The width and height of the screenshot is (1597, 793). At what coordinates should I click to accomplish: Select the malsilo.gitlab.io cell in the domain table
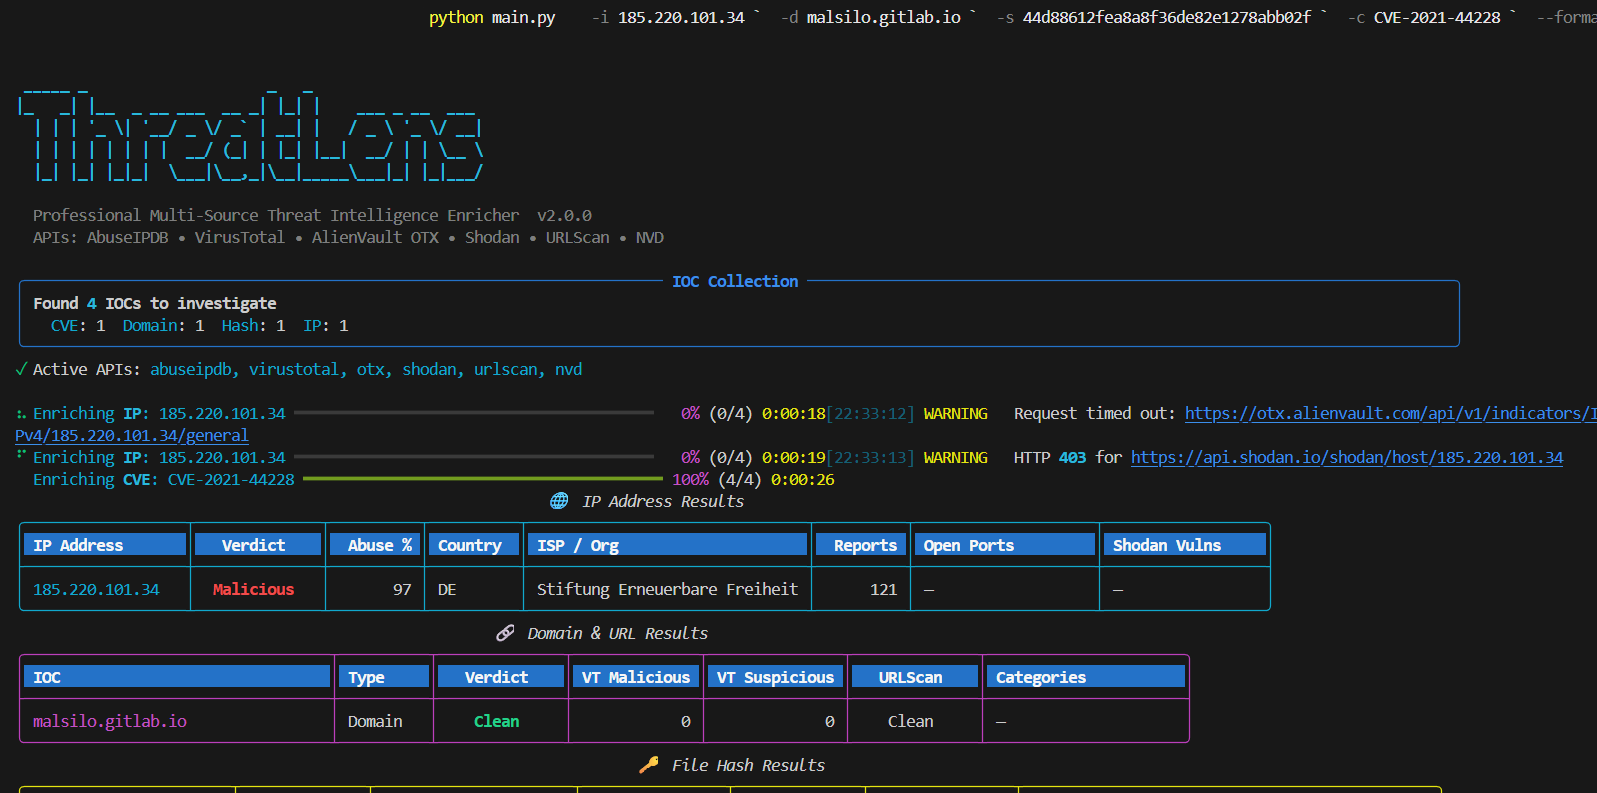110,721
